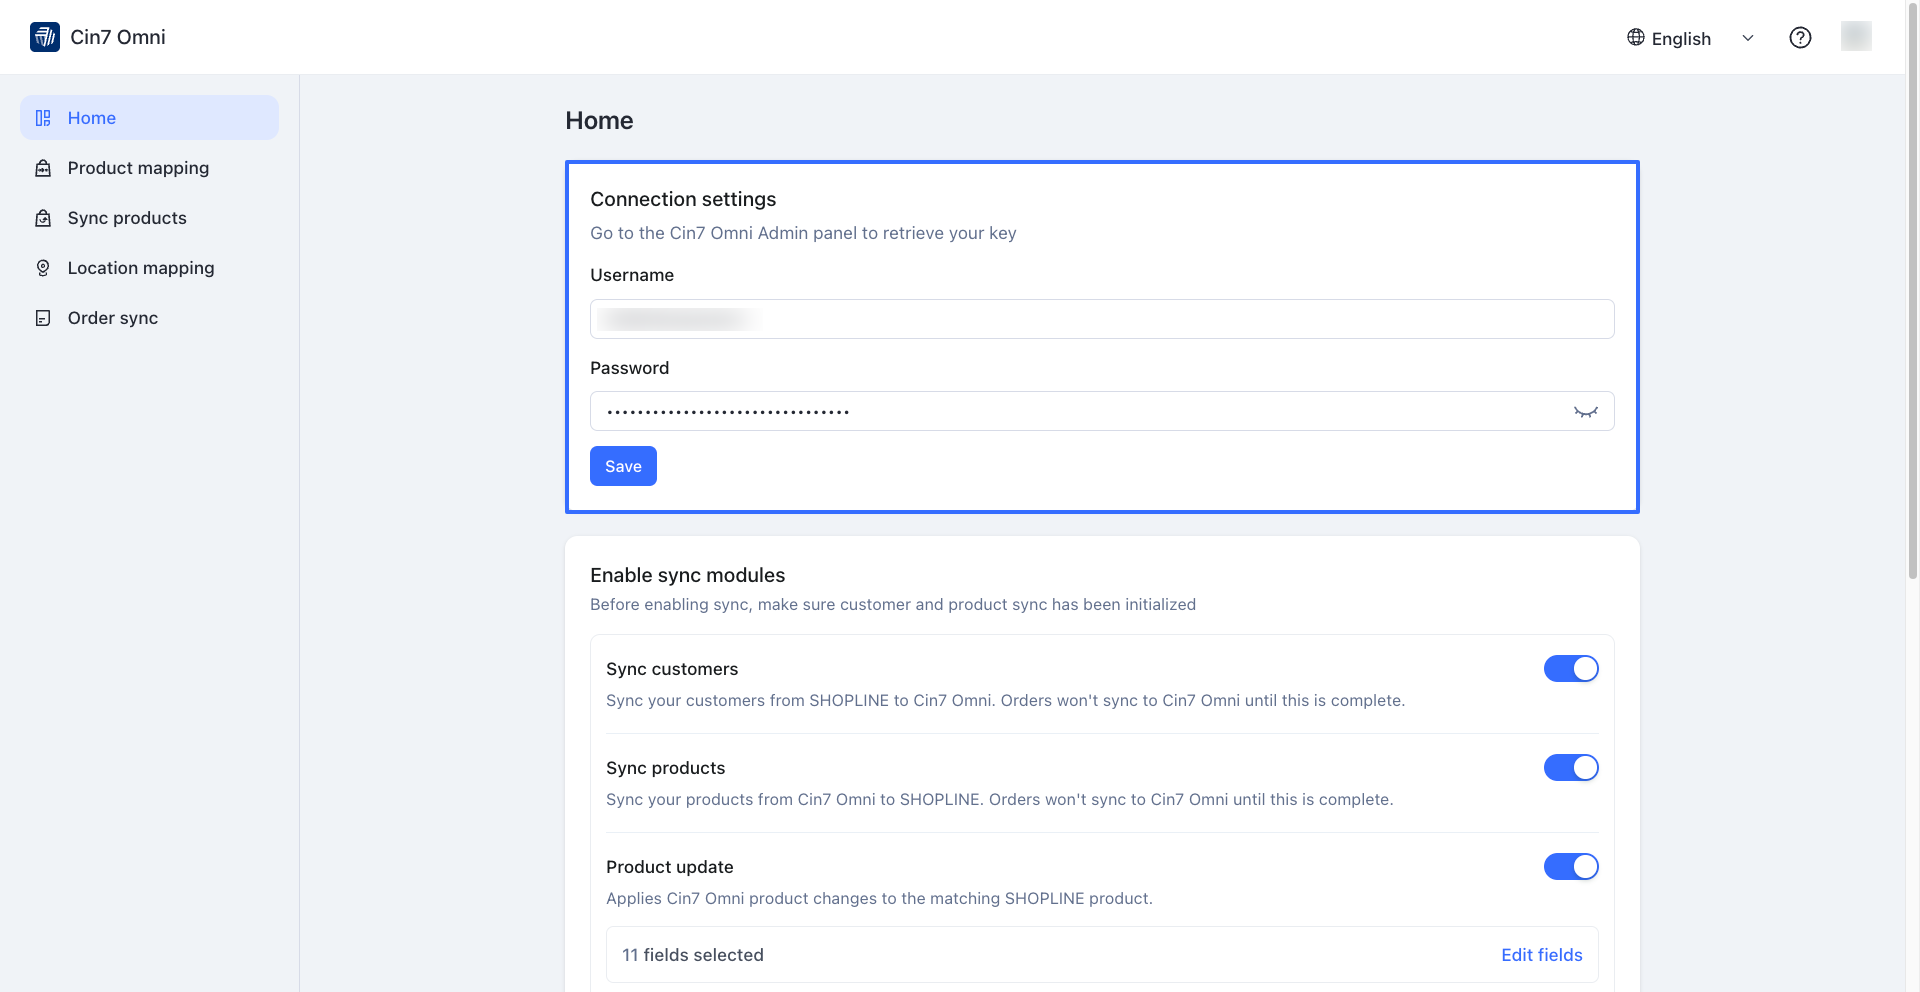This screenshot has width=1920, height=992.
Task: Click the 'Sync products' module title
Action: pyautogui.click(x=666, y=768)
